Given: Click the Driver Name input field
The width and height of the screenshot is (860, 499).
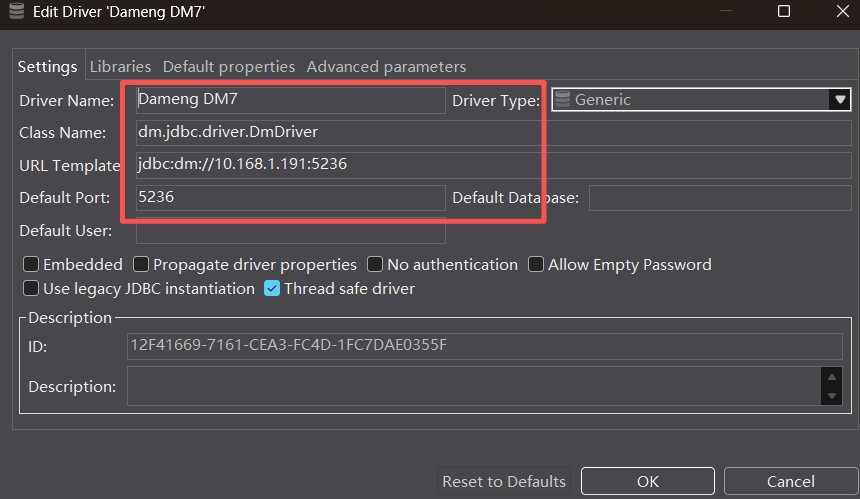Looking at the screenshot, I should click(x=290, y=100).
